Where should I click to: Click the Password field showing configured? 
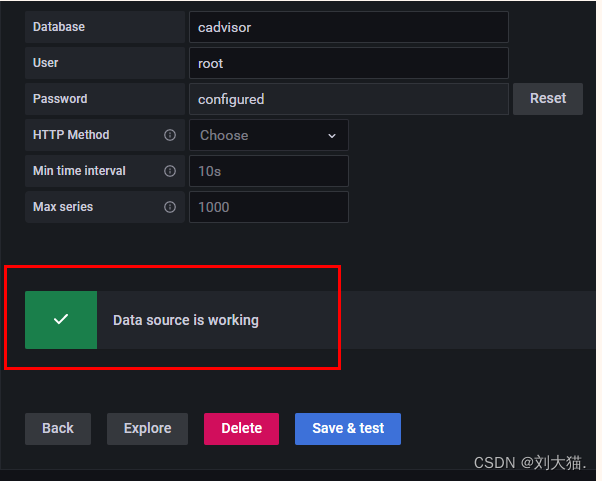(349, 99)
